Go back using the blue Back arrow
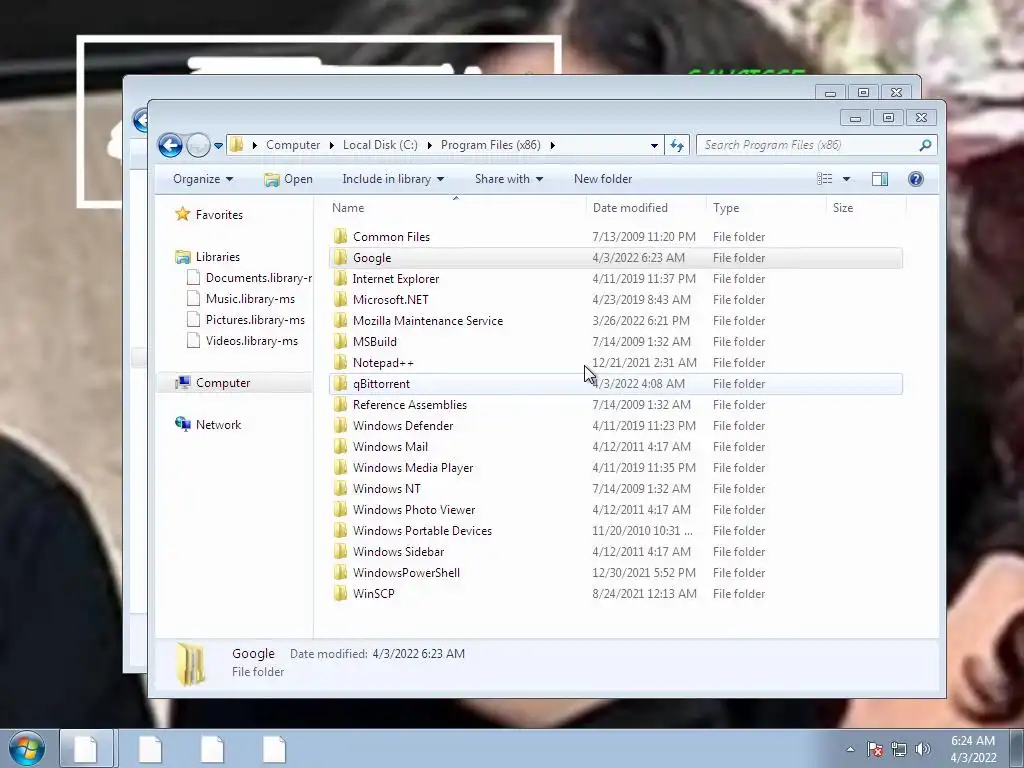The image size is (1024, 768). 170,145
